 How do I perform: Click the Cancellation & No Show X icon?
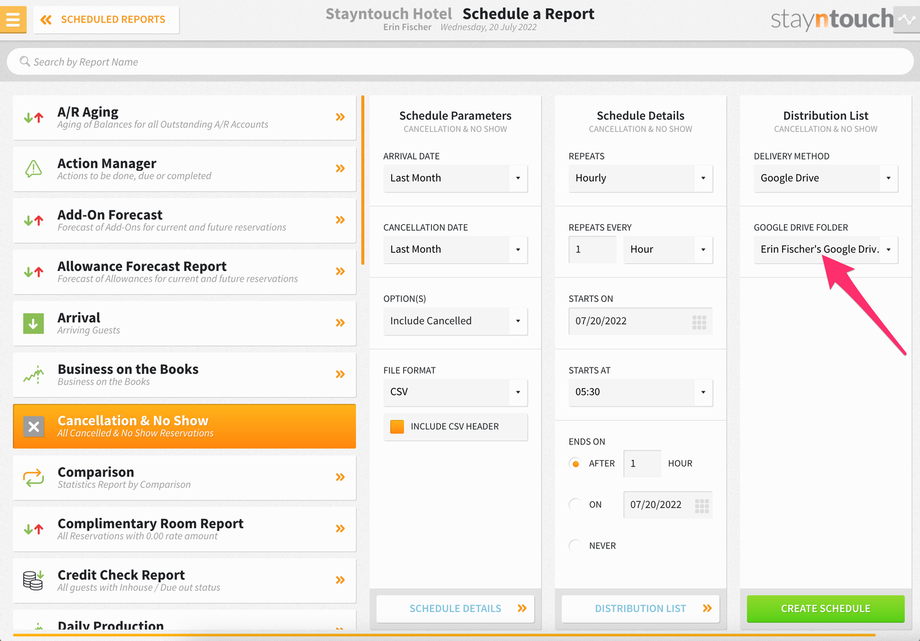coord(33,426)
